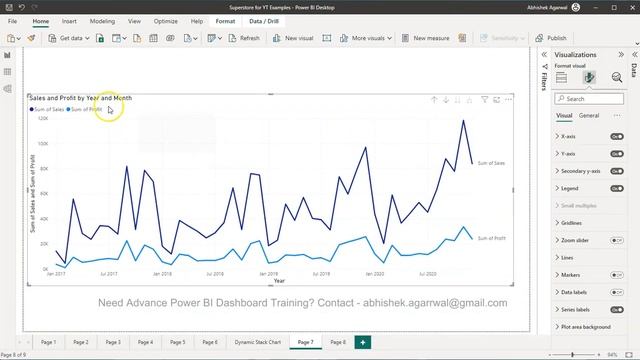Image resolution: width=640 pixels, height=360 pixels.
Task: Go to next level in hierarchy icon
Action: point(458,100)
